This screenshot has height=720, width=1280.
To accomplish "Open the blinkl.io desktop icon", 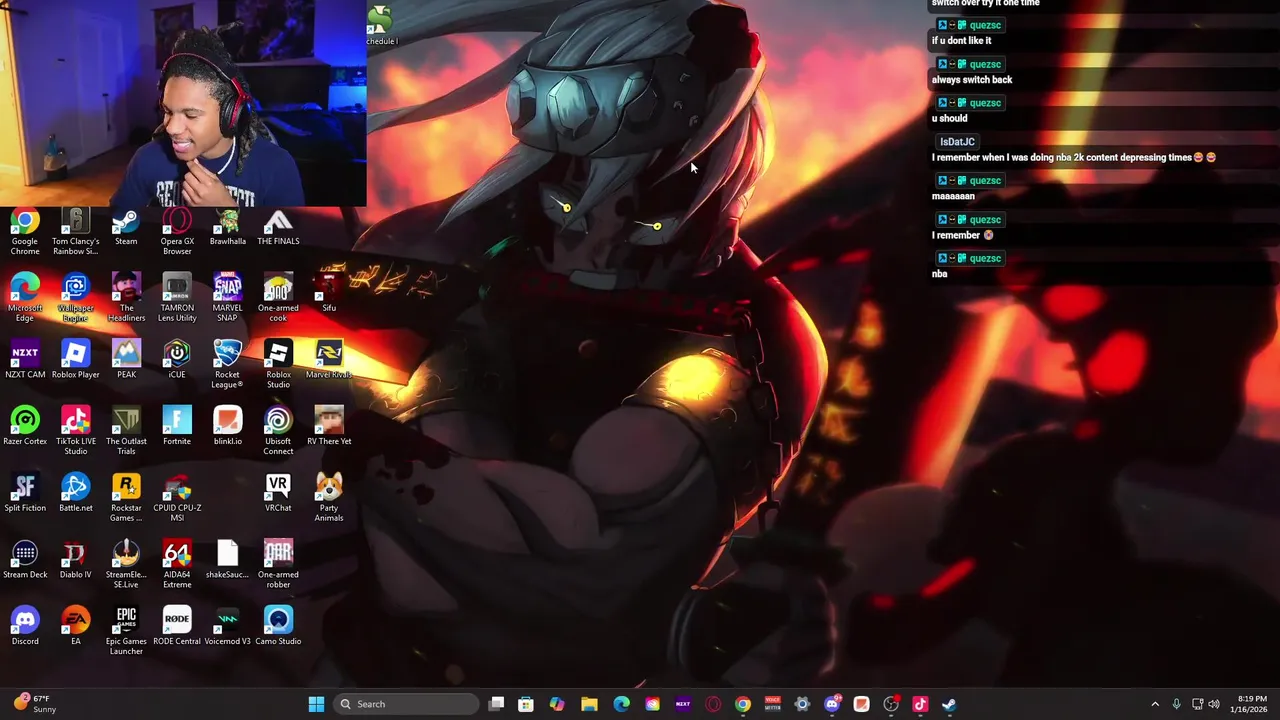I will pos(228,427).
